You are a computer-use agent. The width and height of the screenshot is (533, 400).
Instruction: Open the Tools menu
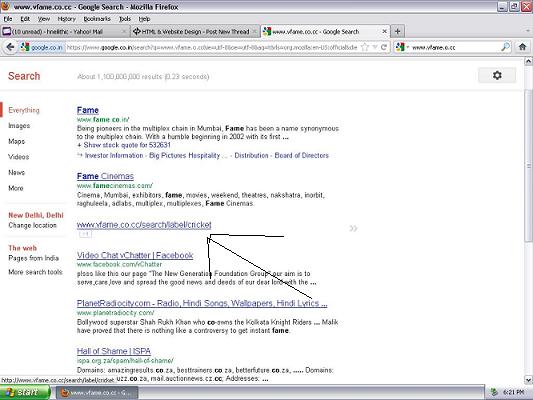tap(125, 19)
